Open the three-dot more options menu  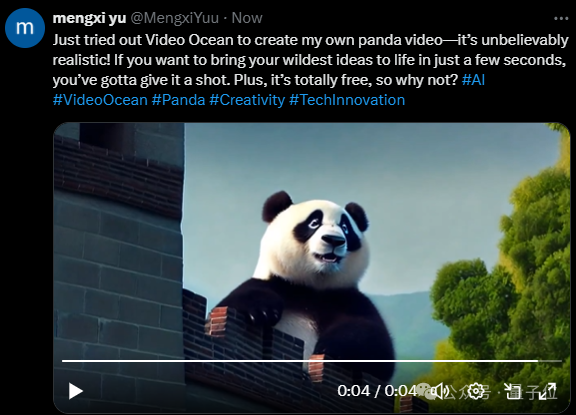point(561,18)
